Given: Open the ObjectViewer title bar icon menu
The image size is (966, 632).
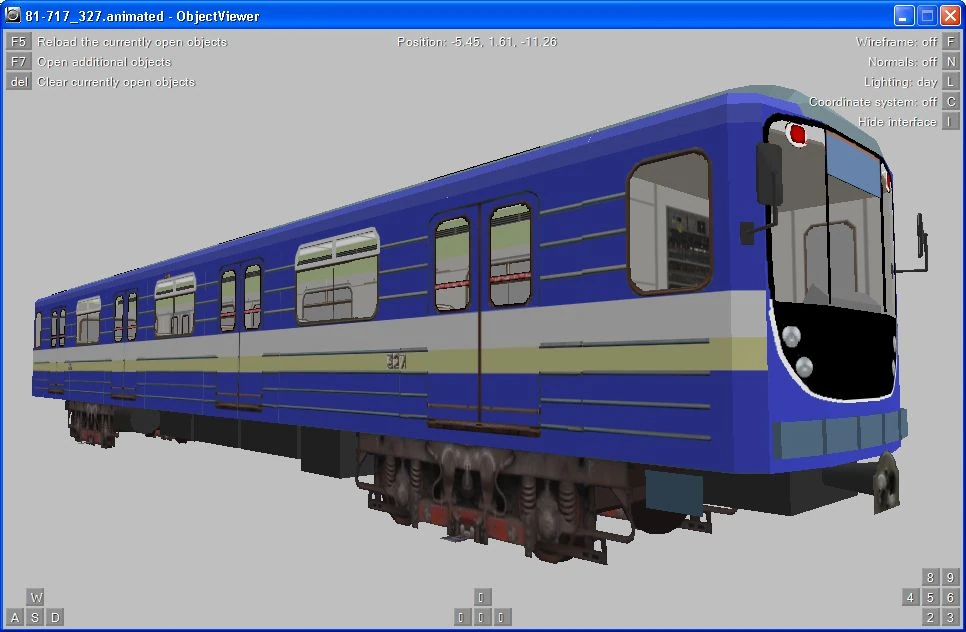Looking at the screenshot, I should pyautogui.click(x=12, y=15).
